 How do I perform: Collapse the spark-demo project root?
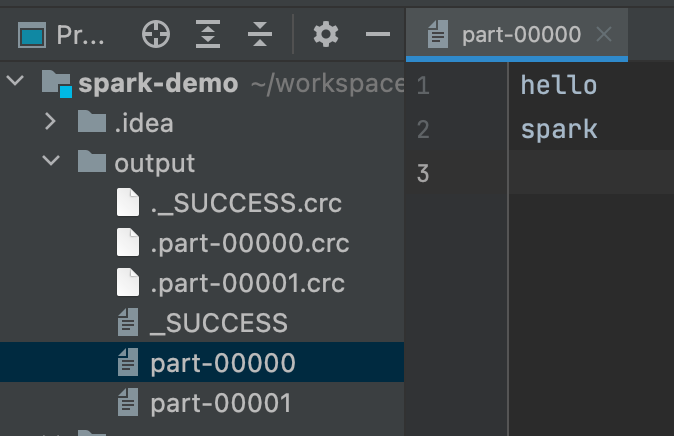(16, 82)
